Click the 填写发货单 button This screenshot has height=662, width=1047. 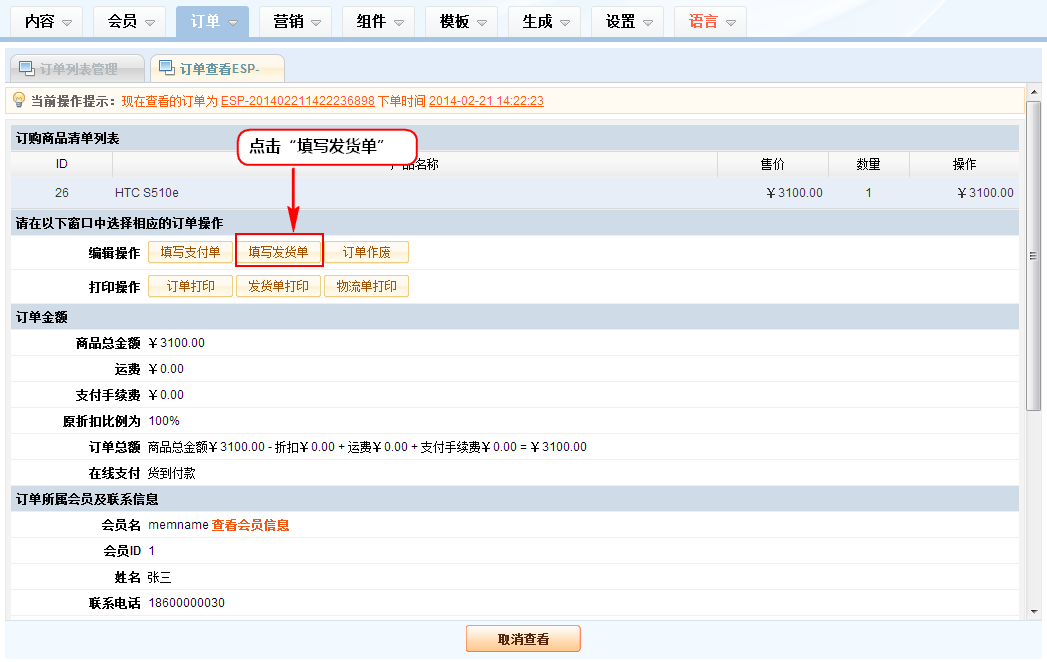[x=279, y=252]
